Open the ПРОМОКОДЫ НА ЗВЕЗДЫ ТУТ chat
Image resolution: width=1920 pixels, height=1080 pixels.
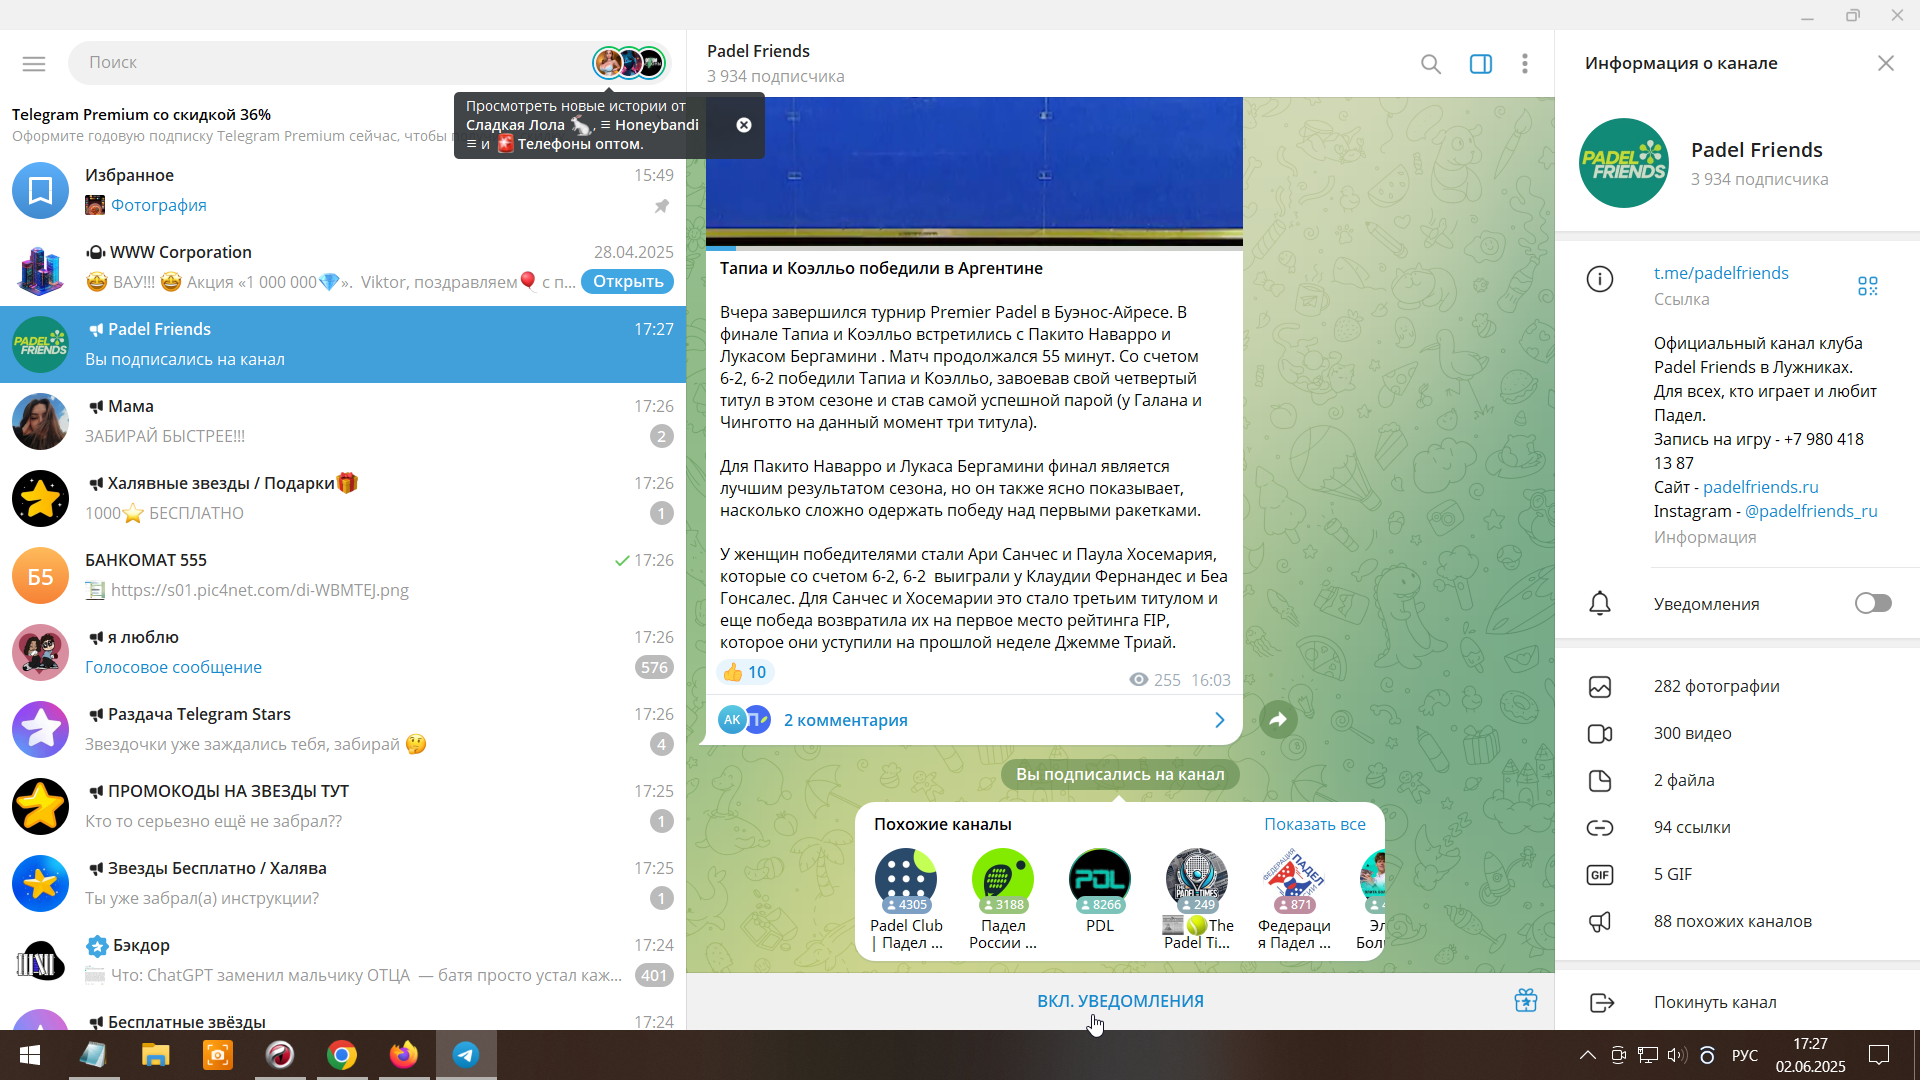tap(343, 806)
